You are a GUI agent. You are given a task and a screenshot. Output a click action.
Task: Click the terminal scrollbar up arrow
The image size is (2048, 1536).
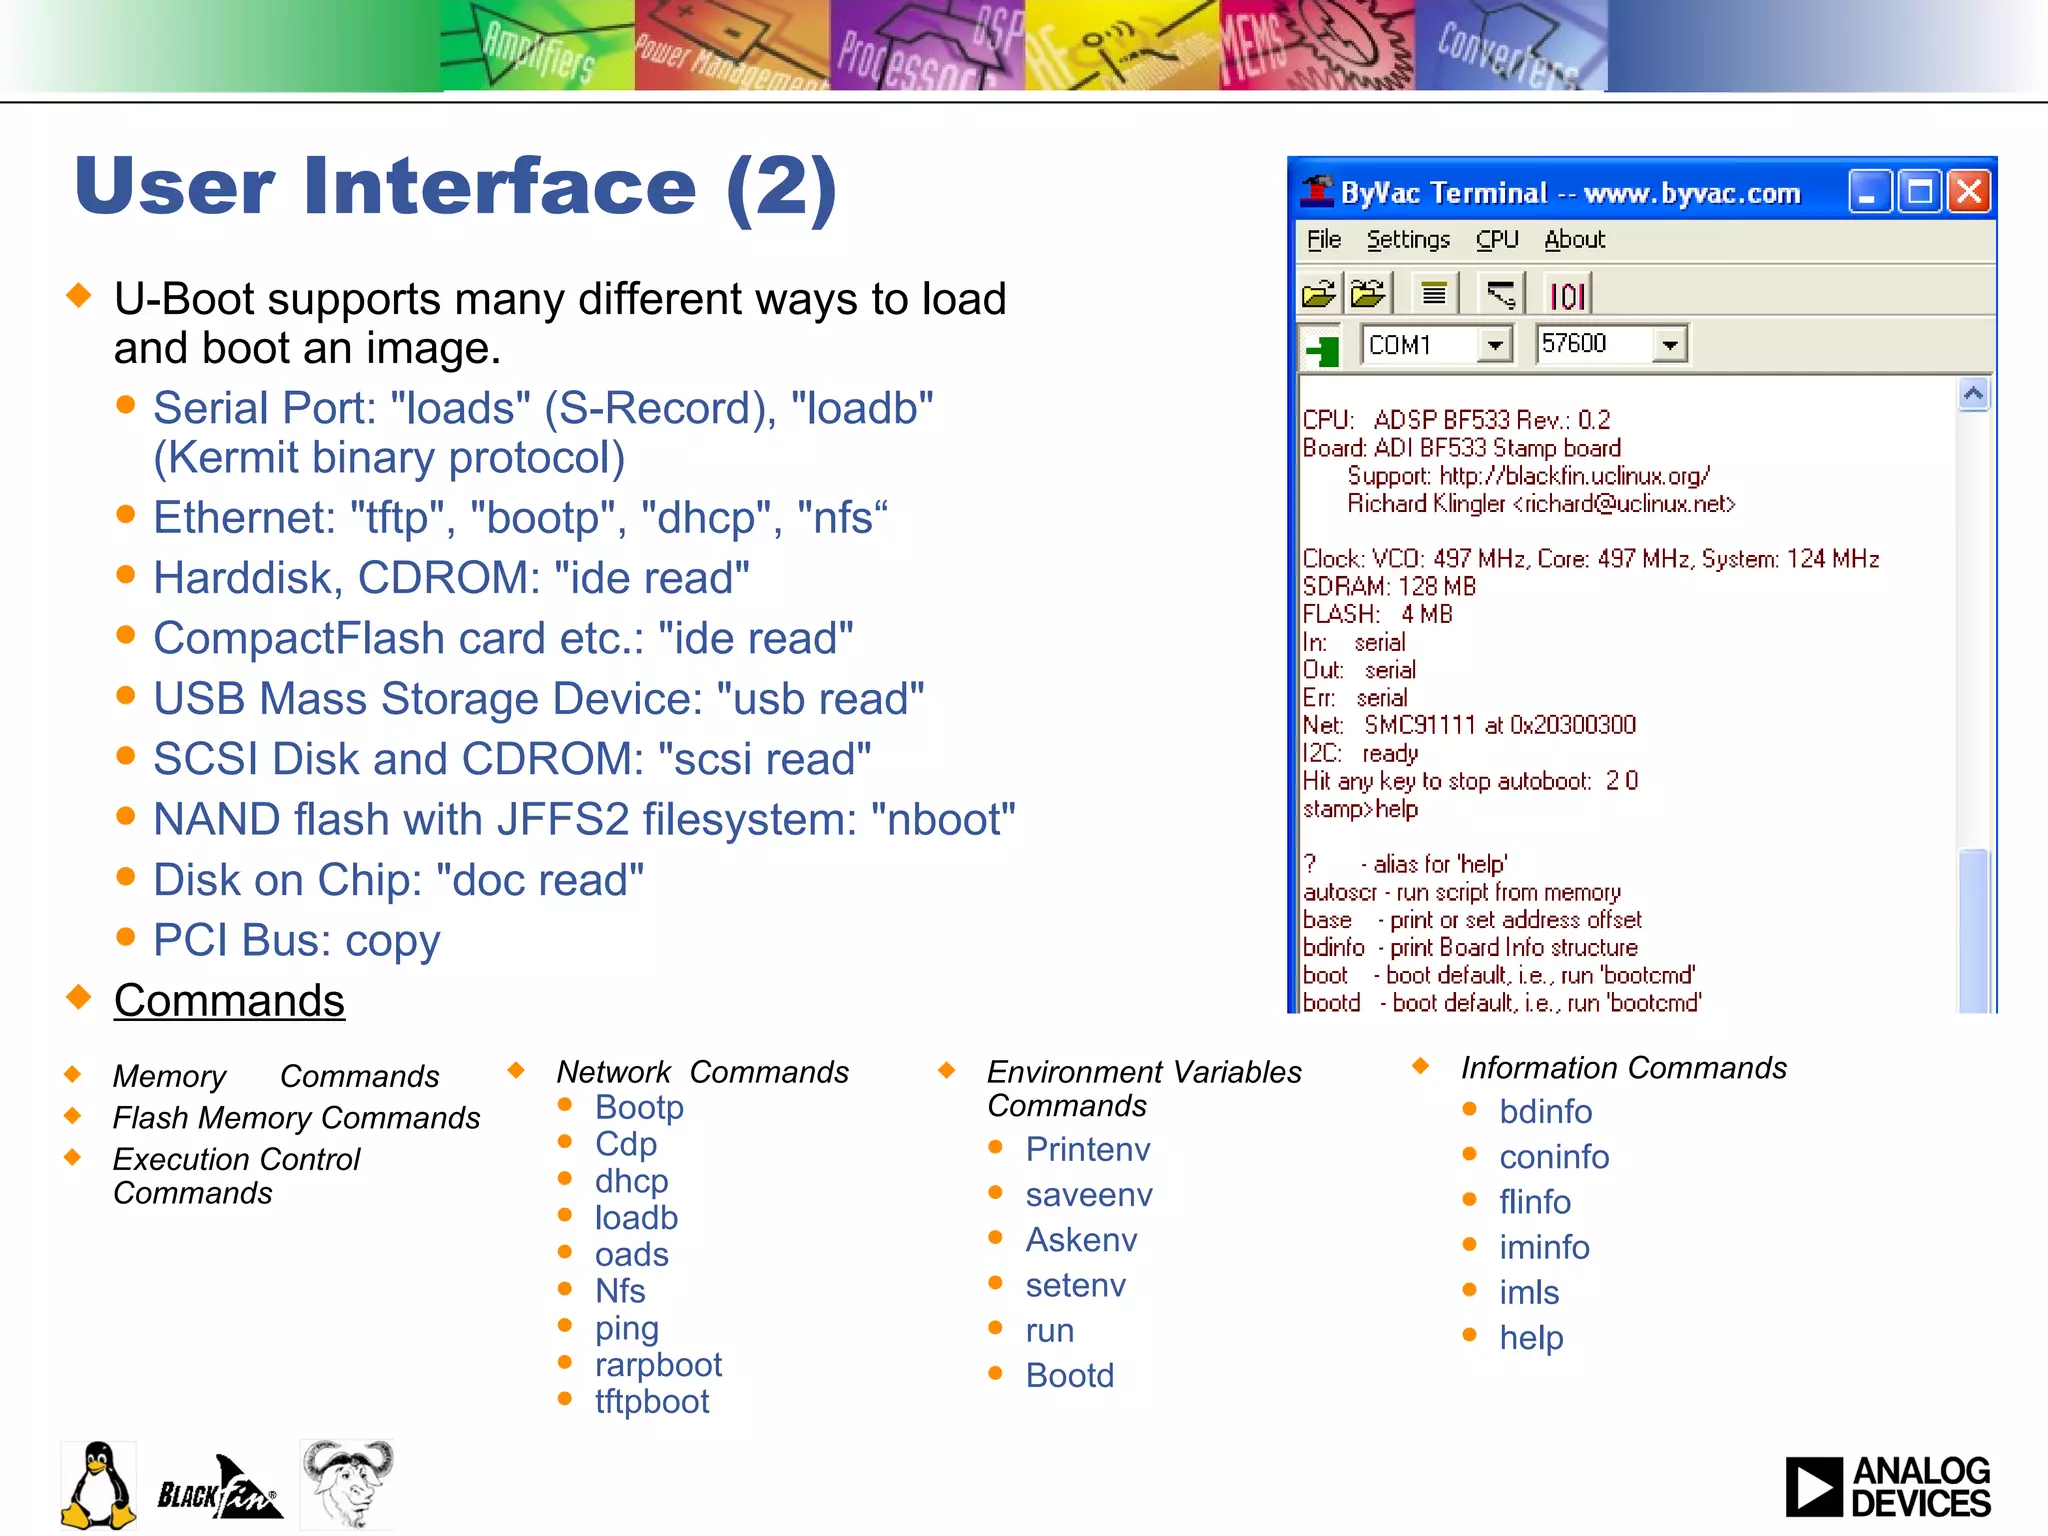(1973, 394)
